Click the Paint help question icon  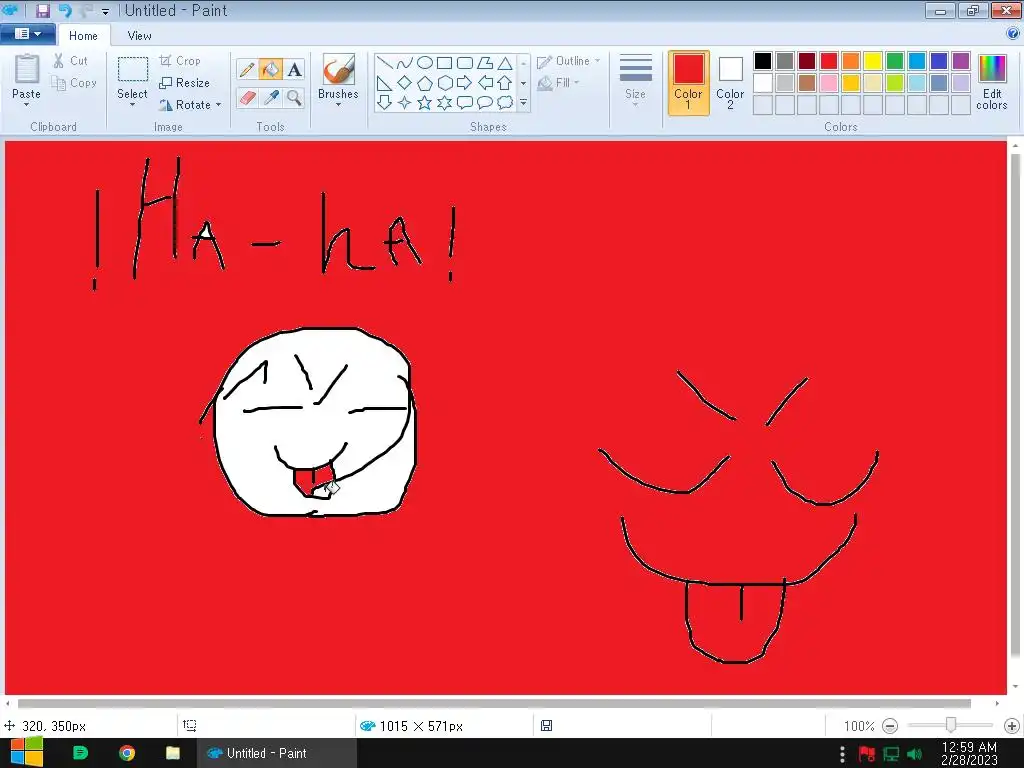pyautogui.click(x=1013, y=34)
